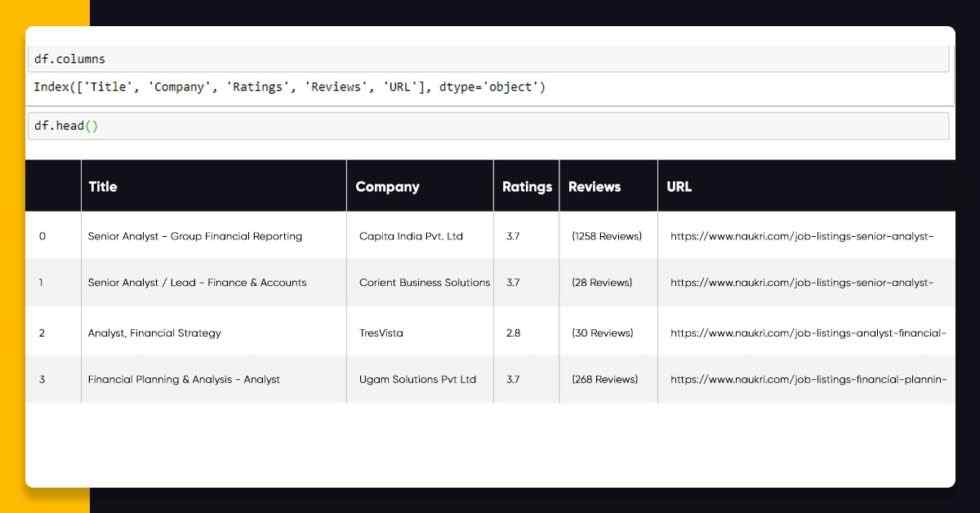Click 'Financial Planning & Analysis - Analyst' cell
980x513 pixels.
[x=184, y=379]
